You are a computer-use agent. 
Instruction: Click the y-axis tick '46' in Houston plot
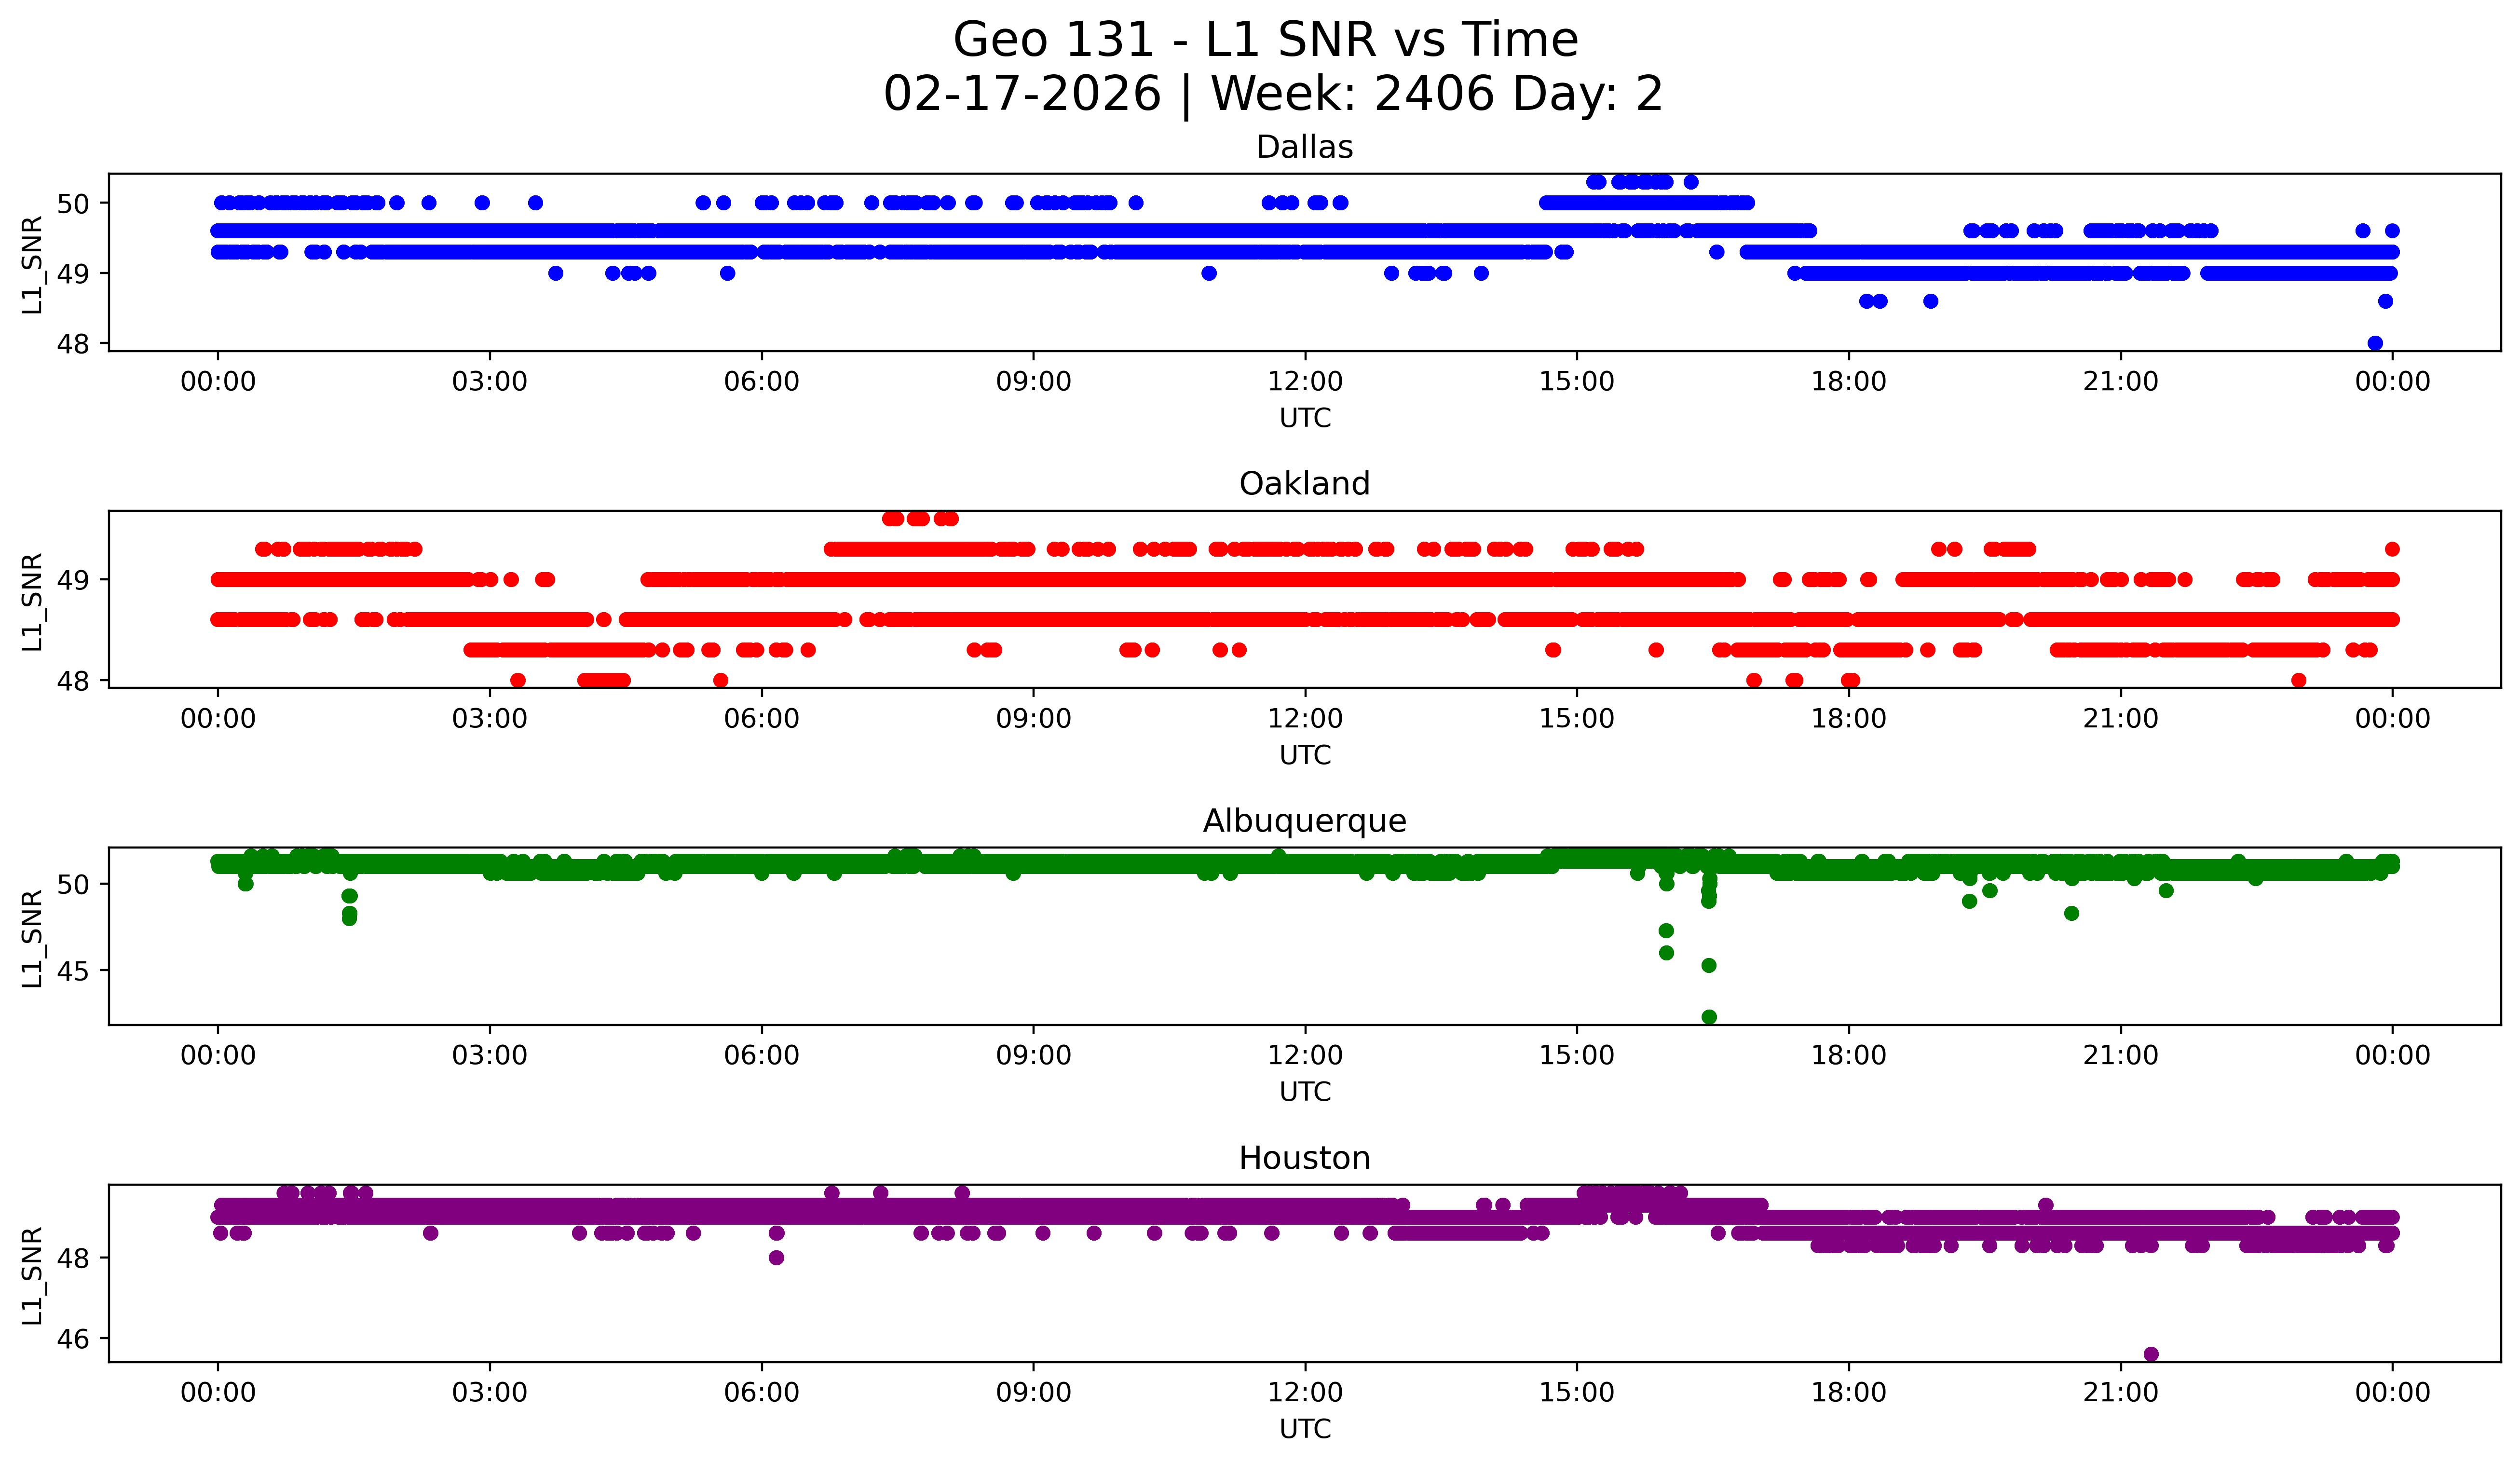coord(74,1339)
